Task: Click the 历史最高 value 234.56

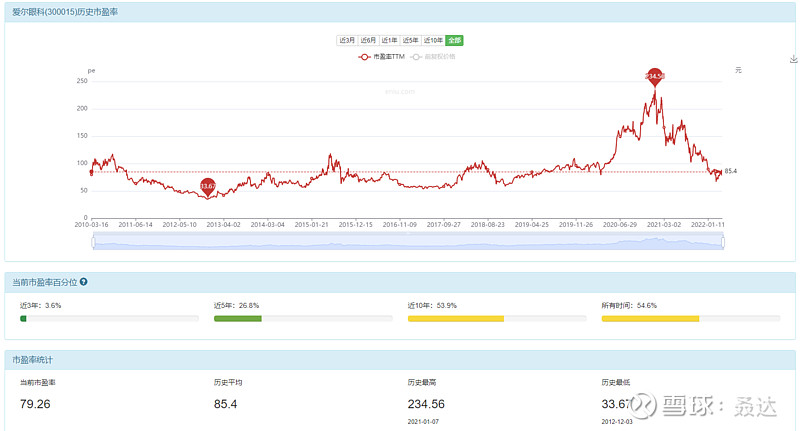Action: (426, 404)
